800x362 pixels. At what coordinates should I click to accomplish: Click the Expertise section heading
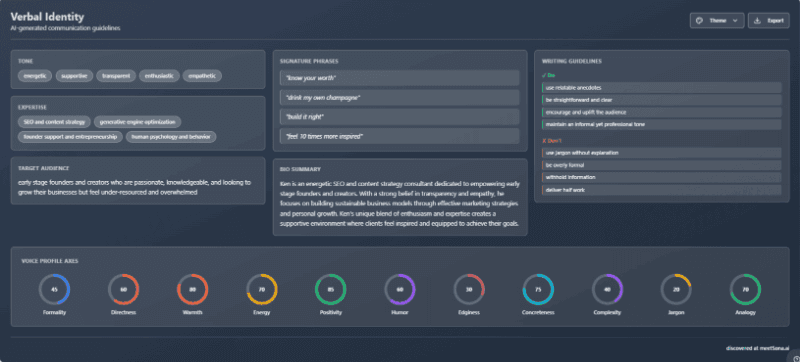click(32, 108)
